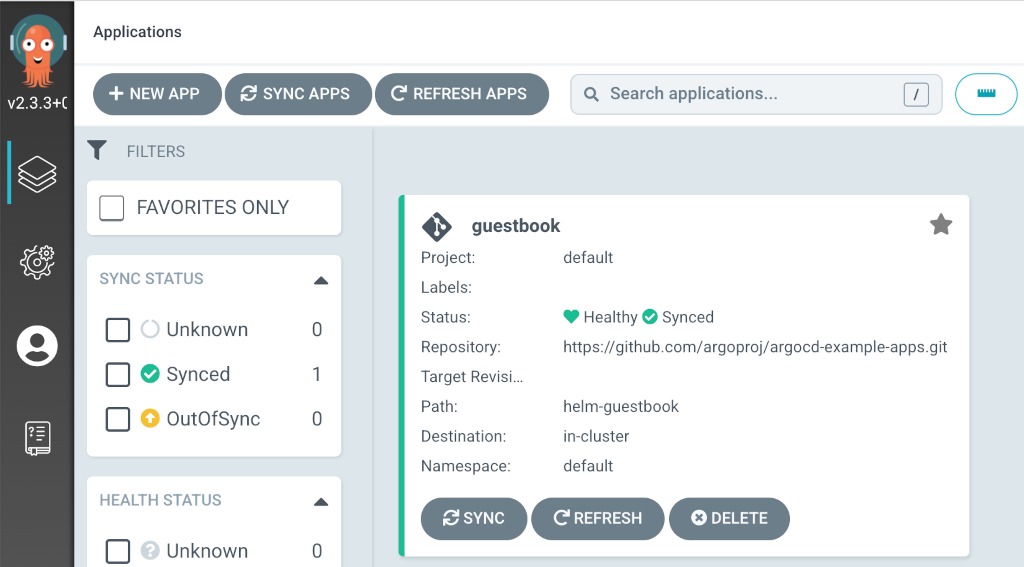1024x567 pixels.
Task: Collapse the Sync Status filter section
Action: click(x=321, y=280)
